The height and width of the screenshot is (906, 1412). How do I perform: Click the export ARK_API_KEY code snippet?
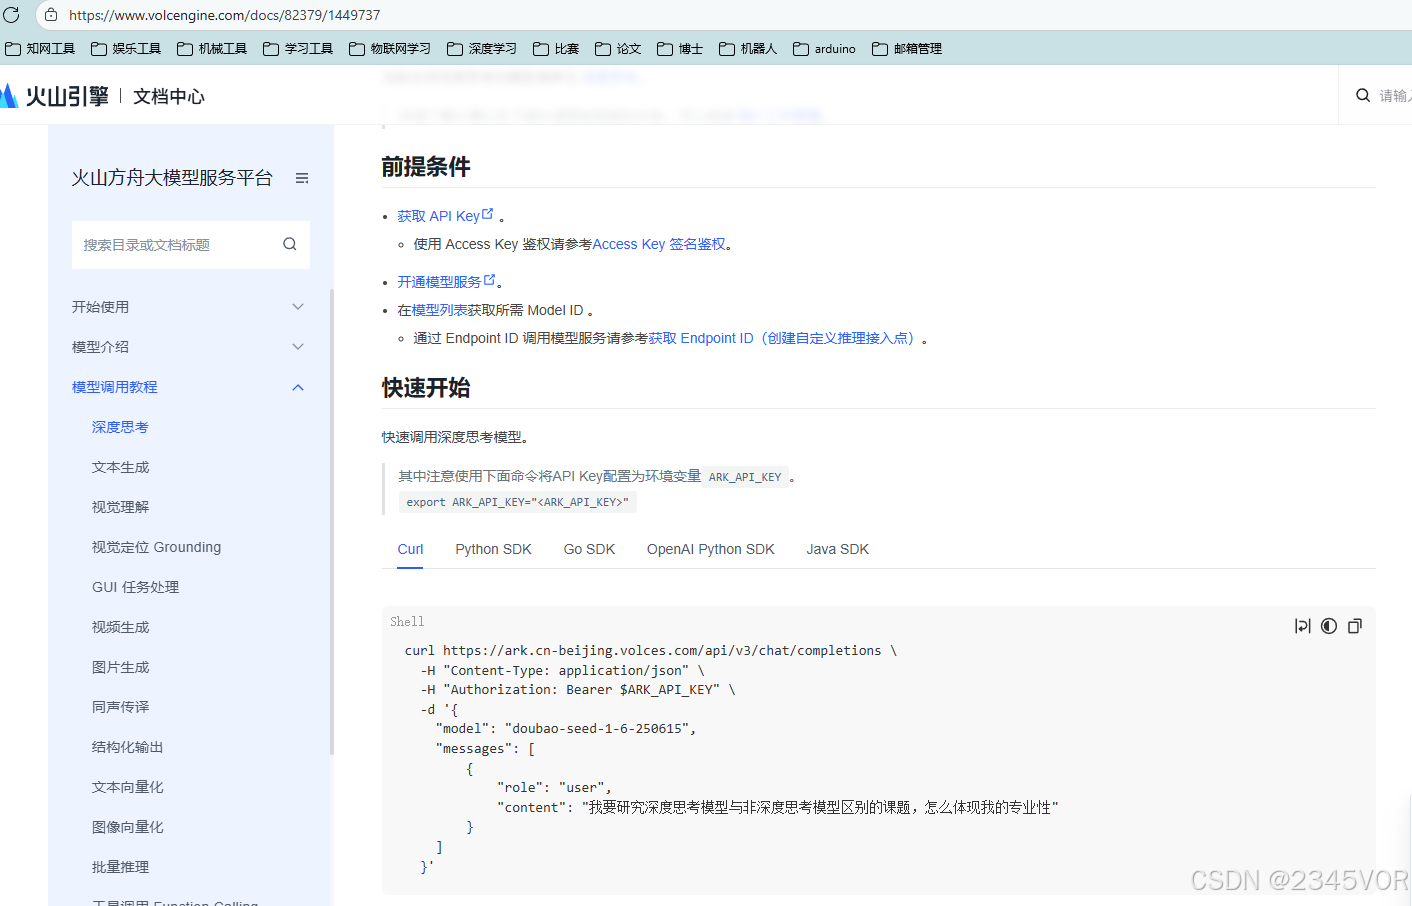click(518, 502)
